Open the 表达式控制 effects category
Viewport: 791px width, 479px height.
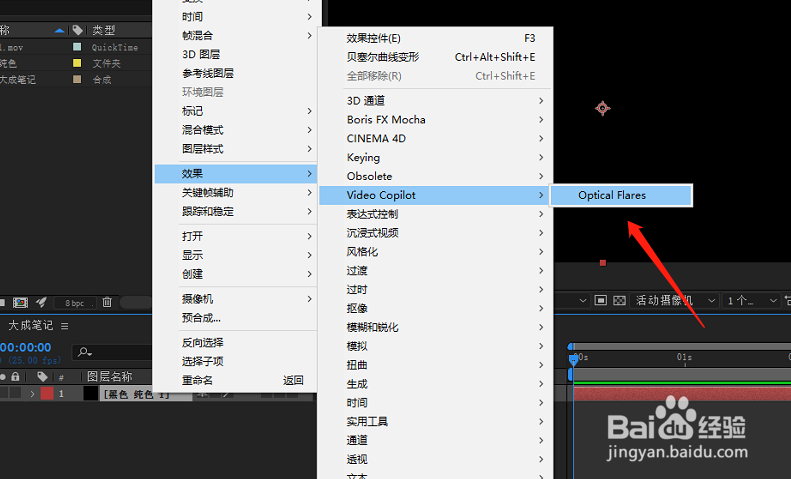coord(435,214)
